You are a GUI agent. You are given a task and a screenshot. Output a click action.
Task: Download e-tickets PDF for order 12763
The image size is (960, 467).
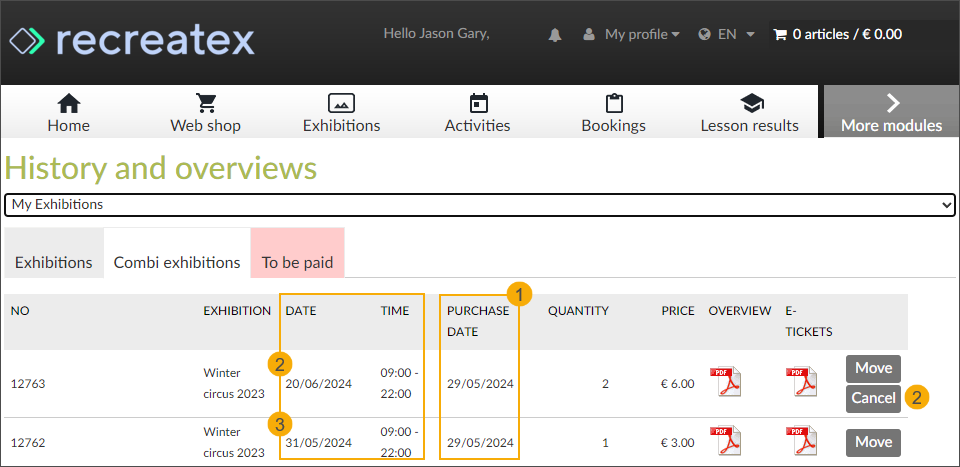point(802,382)
